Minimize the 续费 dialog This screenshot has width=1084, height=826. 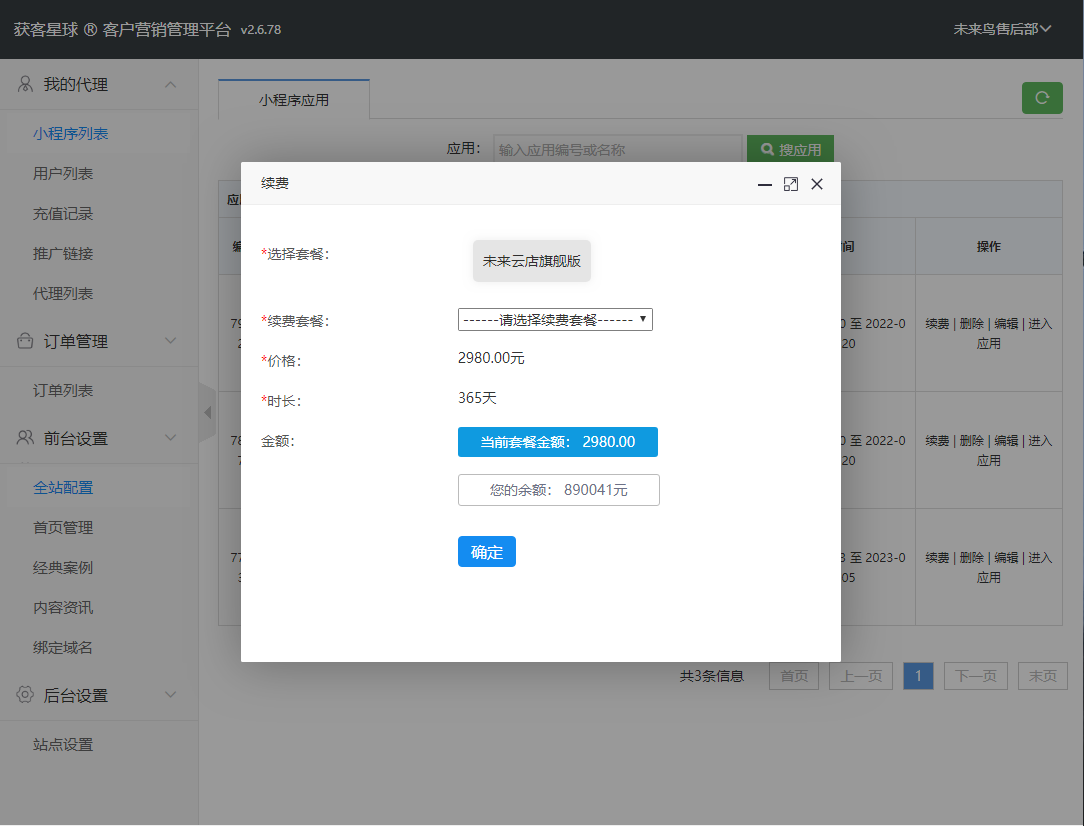[x=764, y=184]
